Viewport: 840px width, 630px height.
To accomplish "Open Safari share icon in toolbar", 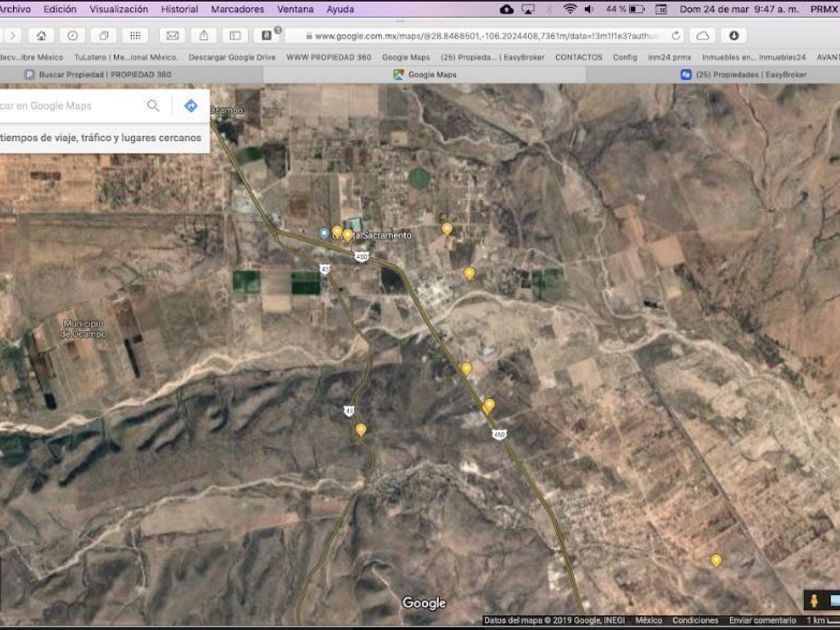I will pyautogui.click(x=203, y=35).
